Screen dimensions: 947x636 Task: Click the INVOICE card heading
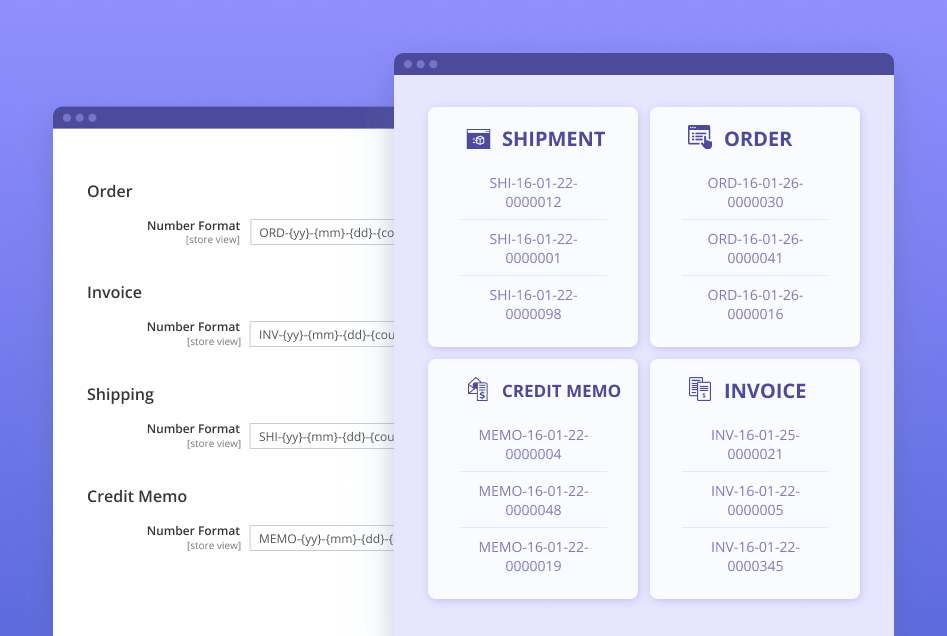tap(765, 391)
